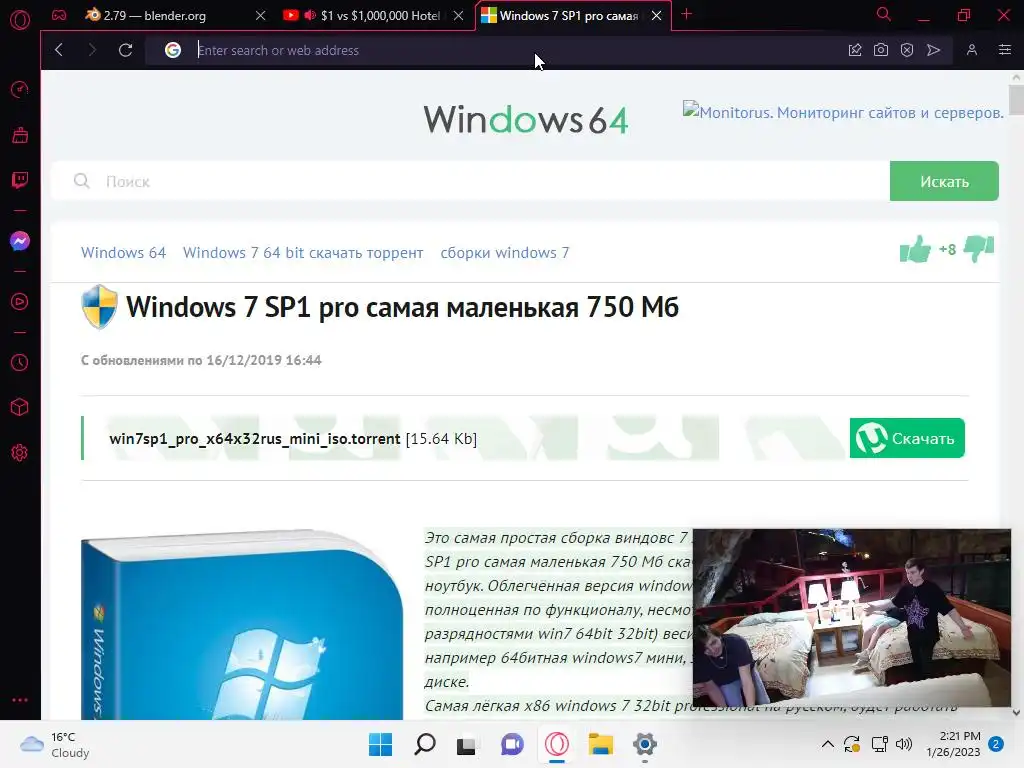Viewport: 1024px width, 768px height.
Task: Open сборки windows 7 link
Action: (x=505, y=253)
